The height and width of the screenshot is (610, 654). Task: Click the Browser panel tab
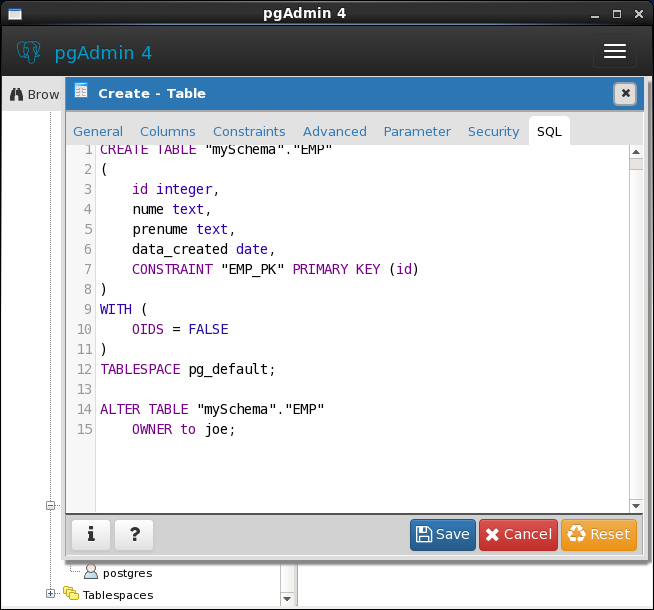point(34,95)
